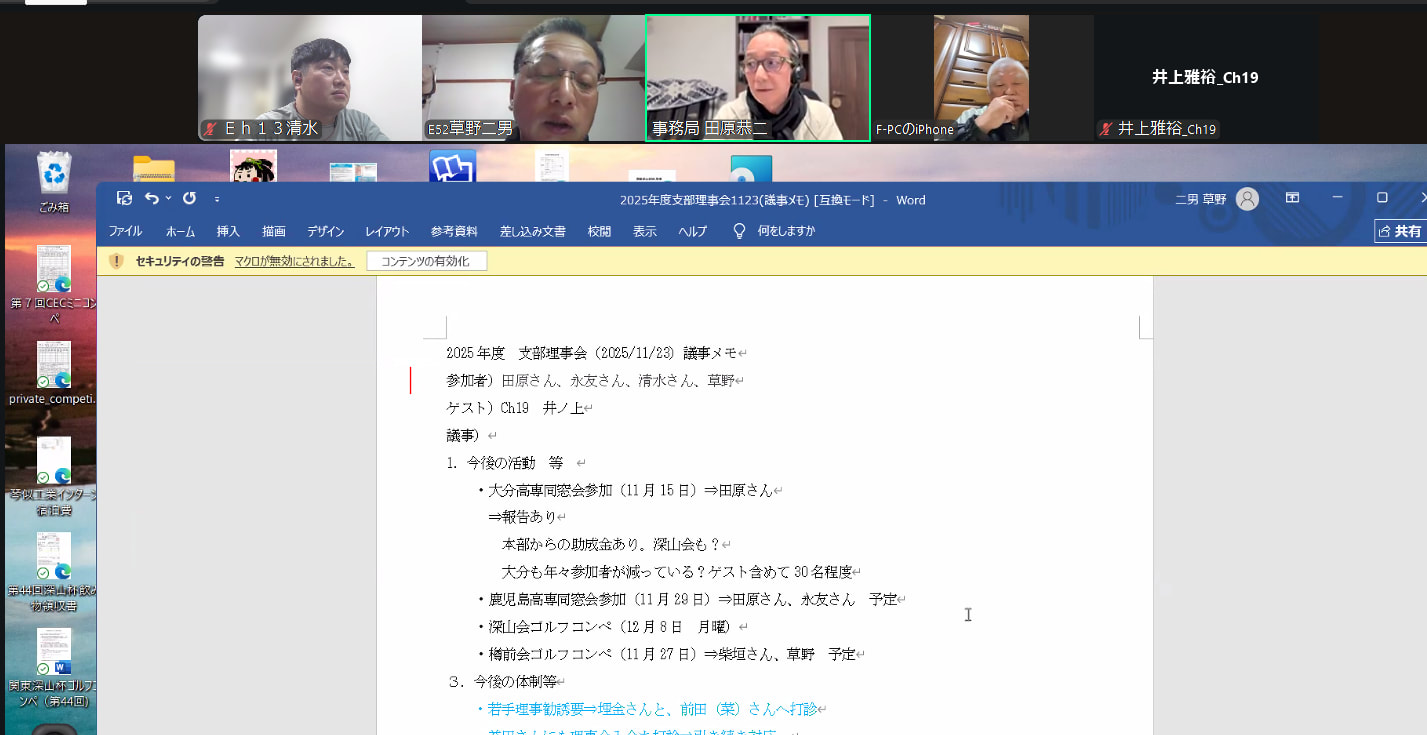Click the Redo icon in Quick Access
1427x735 pixels.
coord(189,198)
